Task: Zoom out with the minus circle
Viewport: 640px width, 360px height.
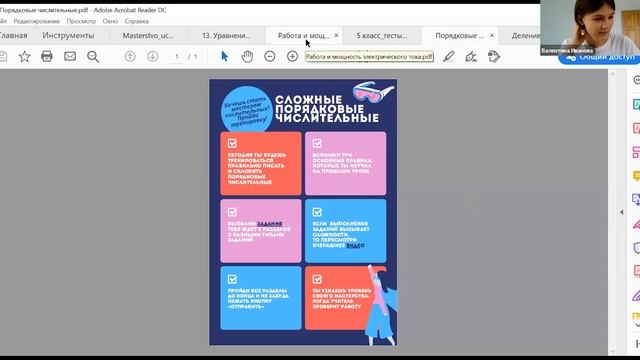Action: [x=270, y=56]
